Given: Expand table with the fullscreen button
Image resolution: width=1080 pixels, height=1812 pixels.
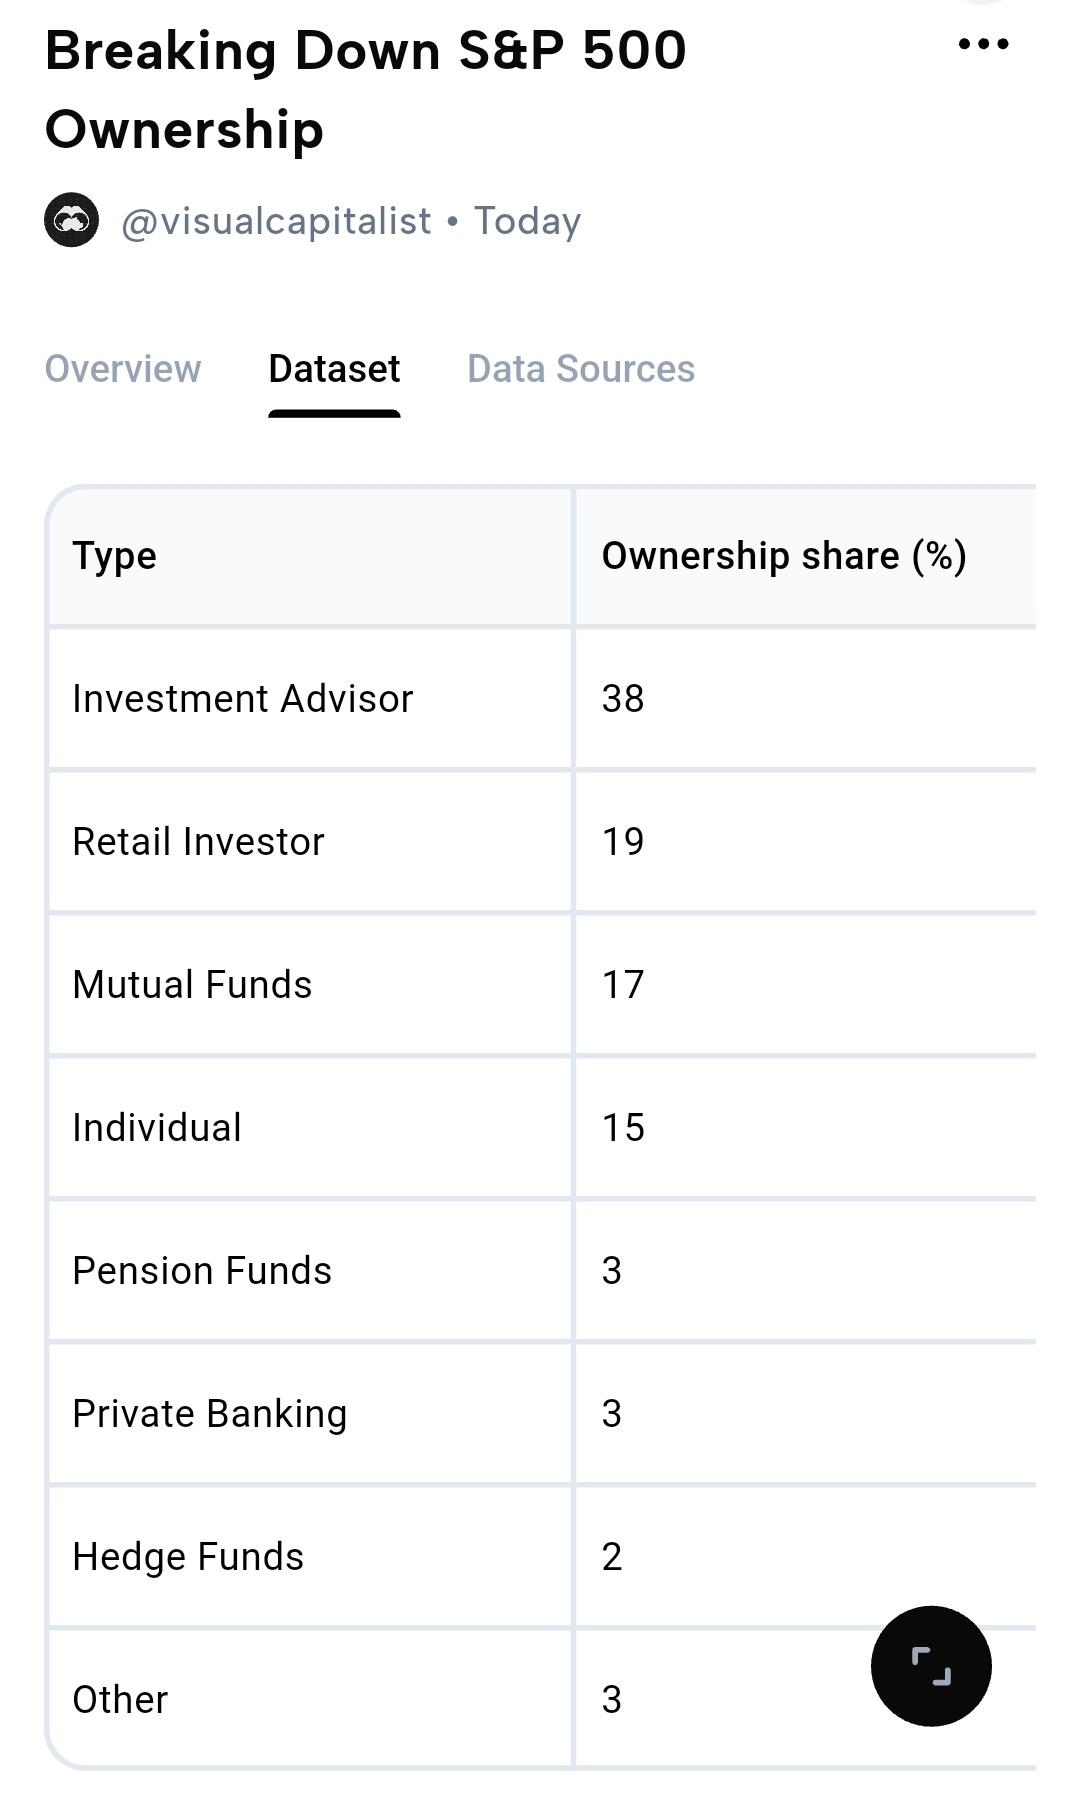Looking at the screenshot, I should 931,1666.
